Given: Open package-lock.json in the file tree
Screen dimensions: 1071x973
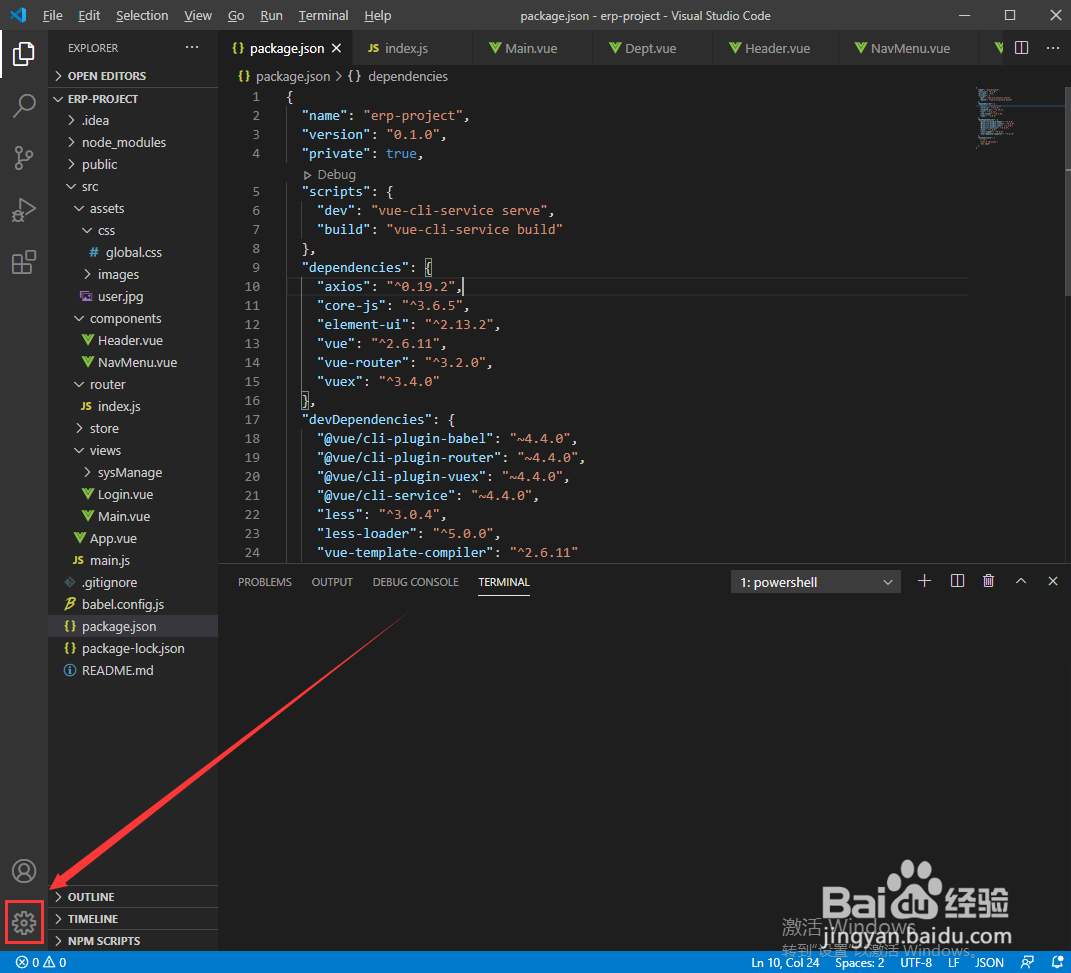Looking at the screenshot, I should [x=133, y=649].
